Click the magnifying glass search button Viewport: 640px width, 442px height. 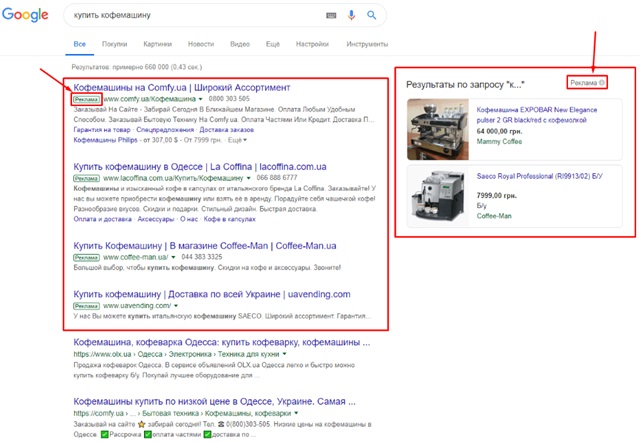(x=371, y=15)
